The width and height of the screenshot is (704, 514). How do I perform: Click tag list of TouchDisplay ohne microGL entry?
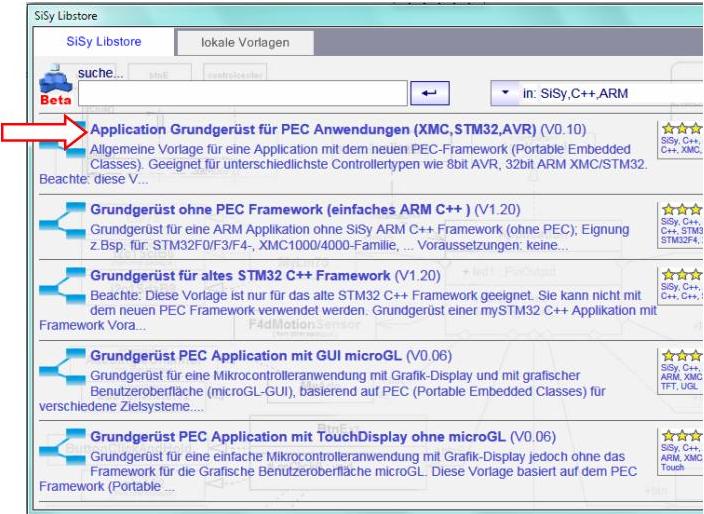pyautogui.click(x=682, y=458)
